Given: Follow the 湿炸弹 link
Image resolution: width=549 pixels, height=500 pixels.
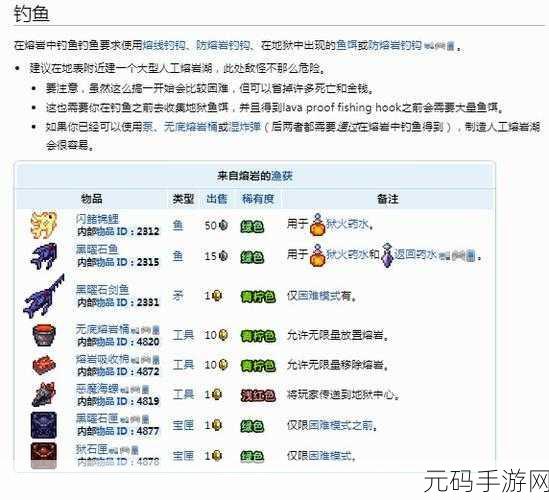Looking at the screenshot, I should coord(244,127).
